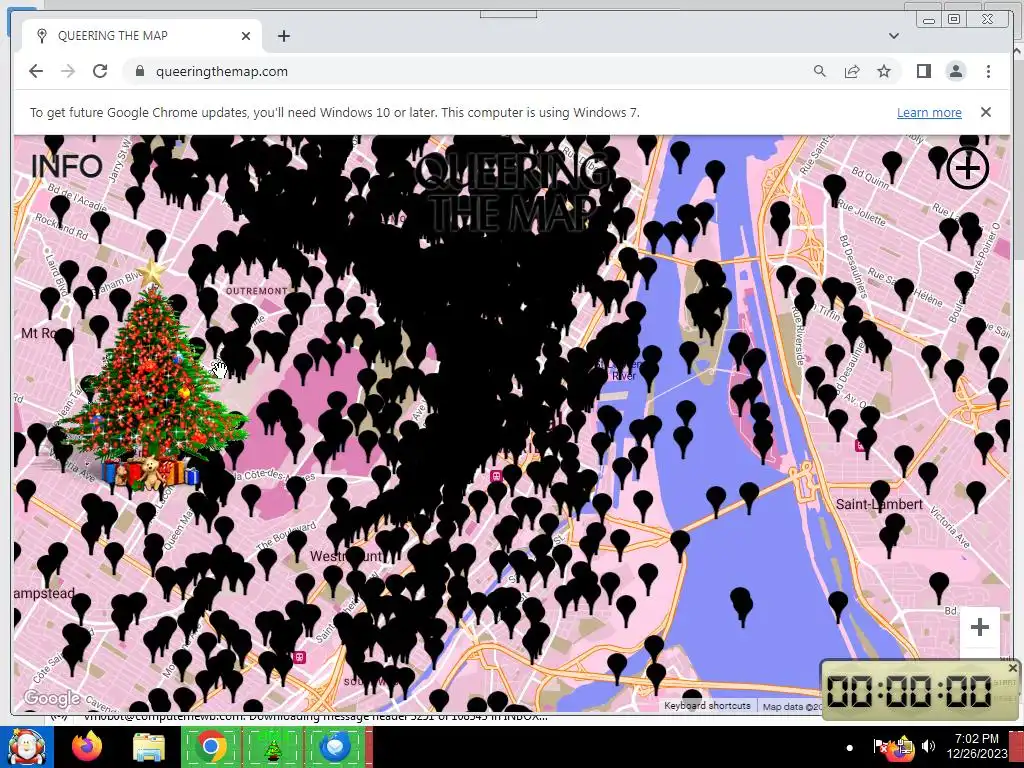Click the 00:00:00 stopwatch display

908,691
